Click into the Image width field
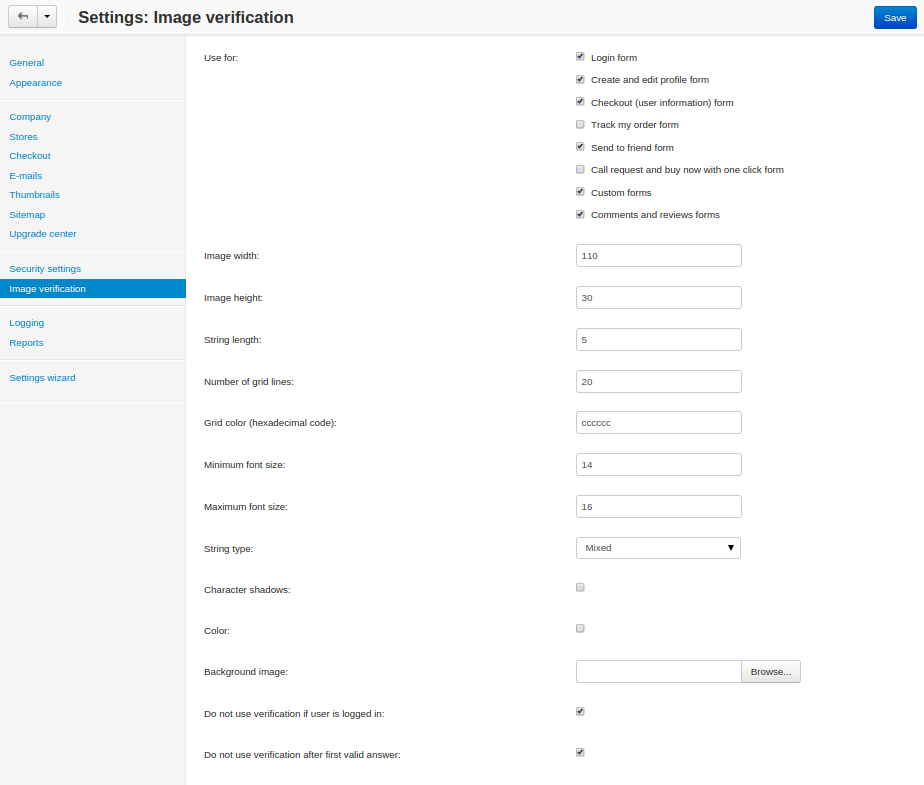This screenshot has height=785, width=924. (x=659, y=256)
